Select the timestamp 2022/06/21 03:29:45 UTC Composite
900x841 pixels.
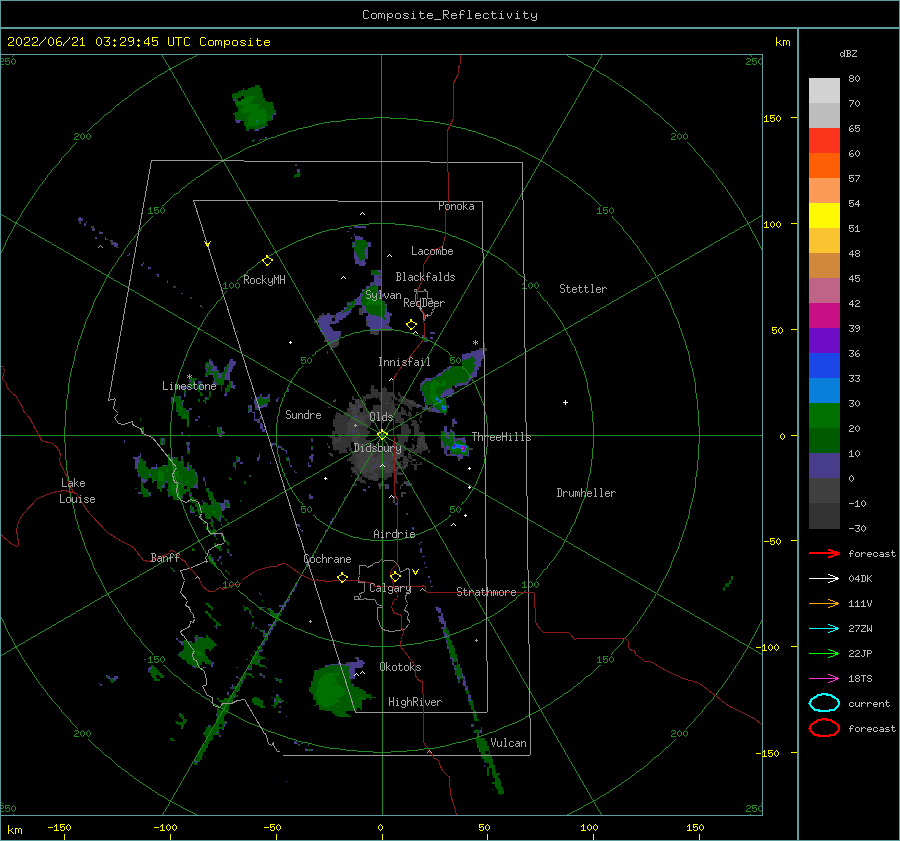point(138,42)
